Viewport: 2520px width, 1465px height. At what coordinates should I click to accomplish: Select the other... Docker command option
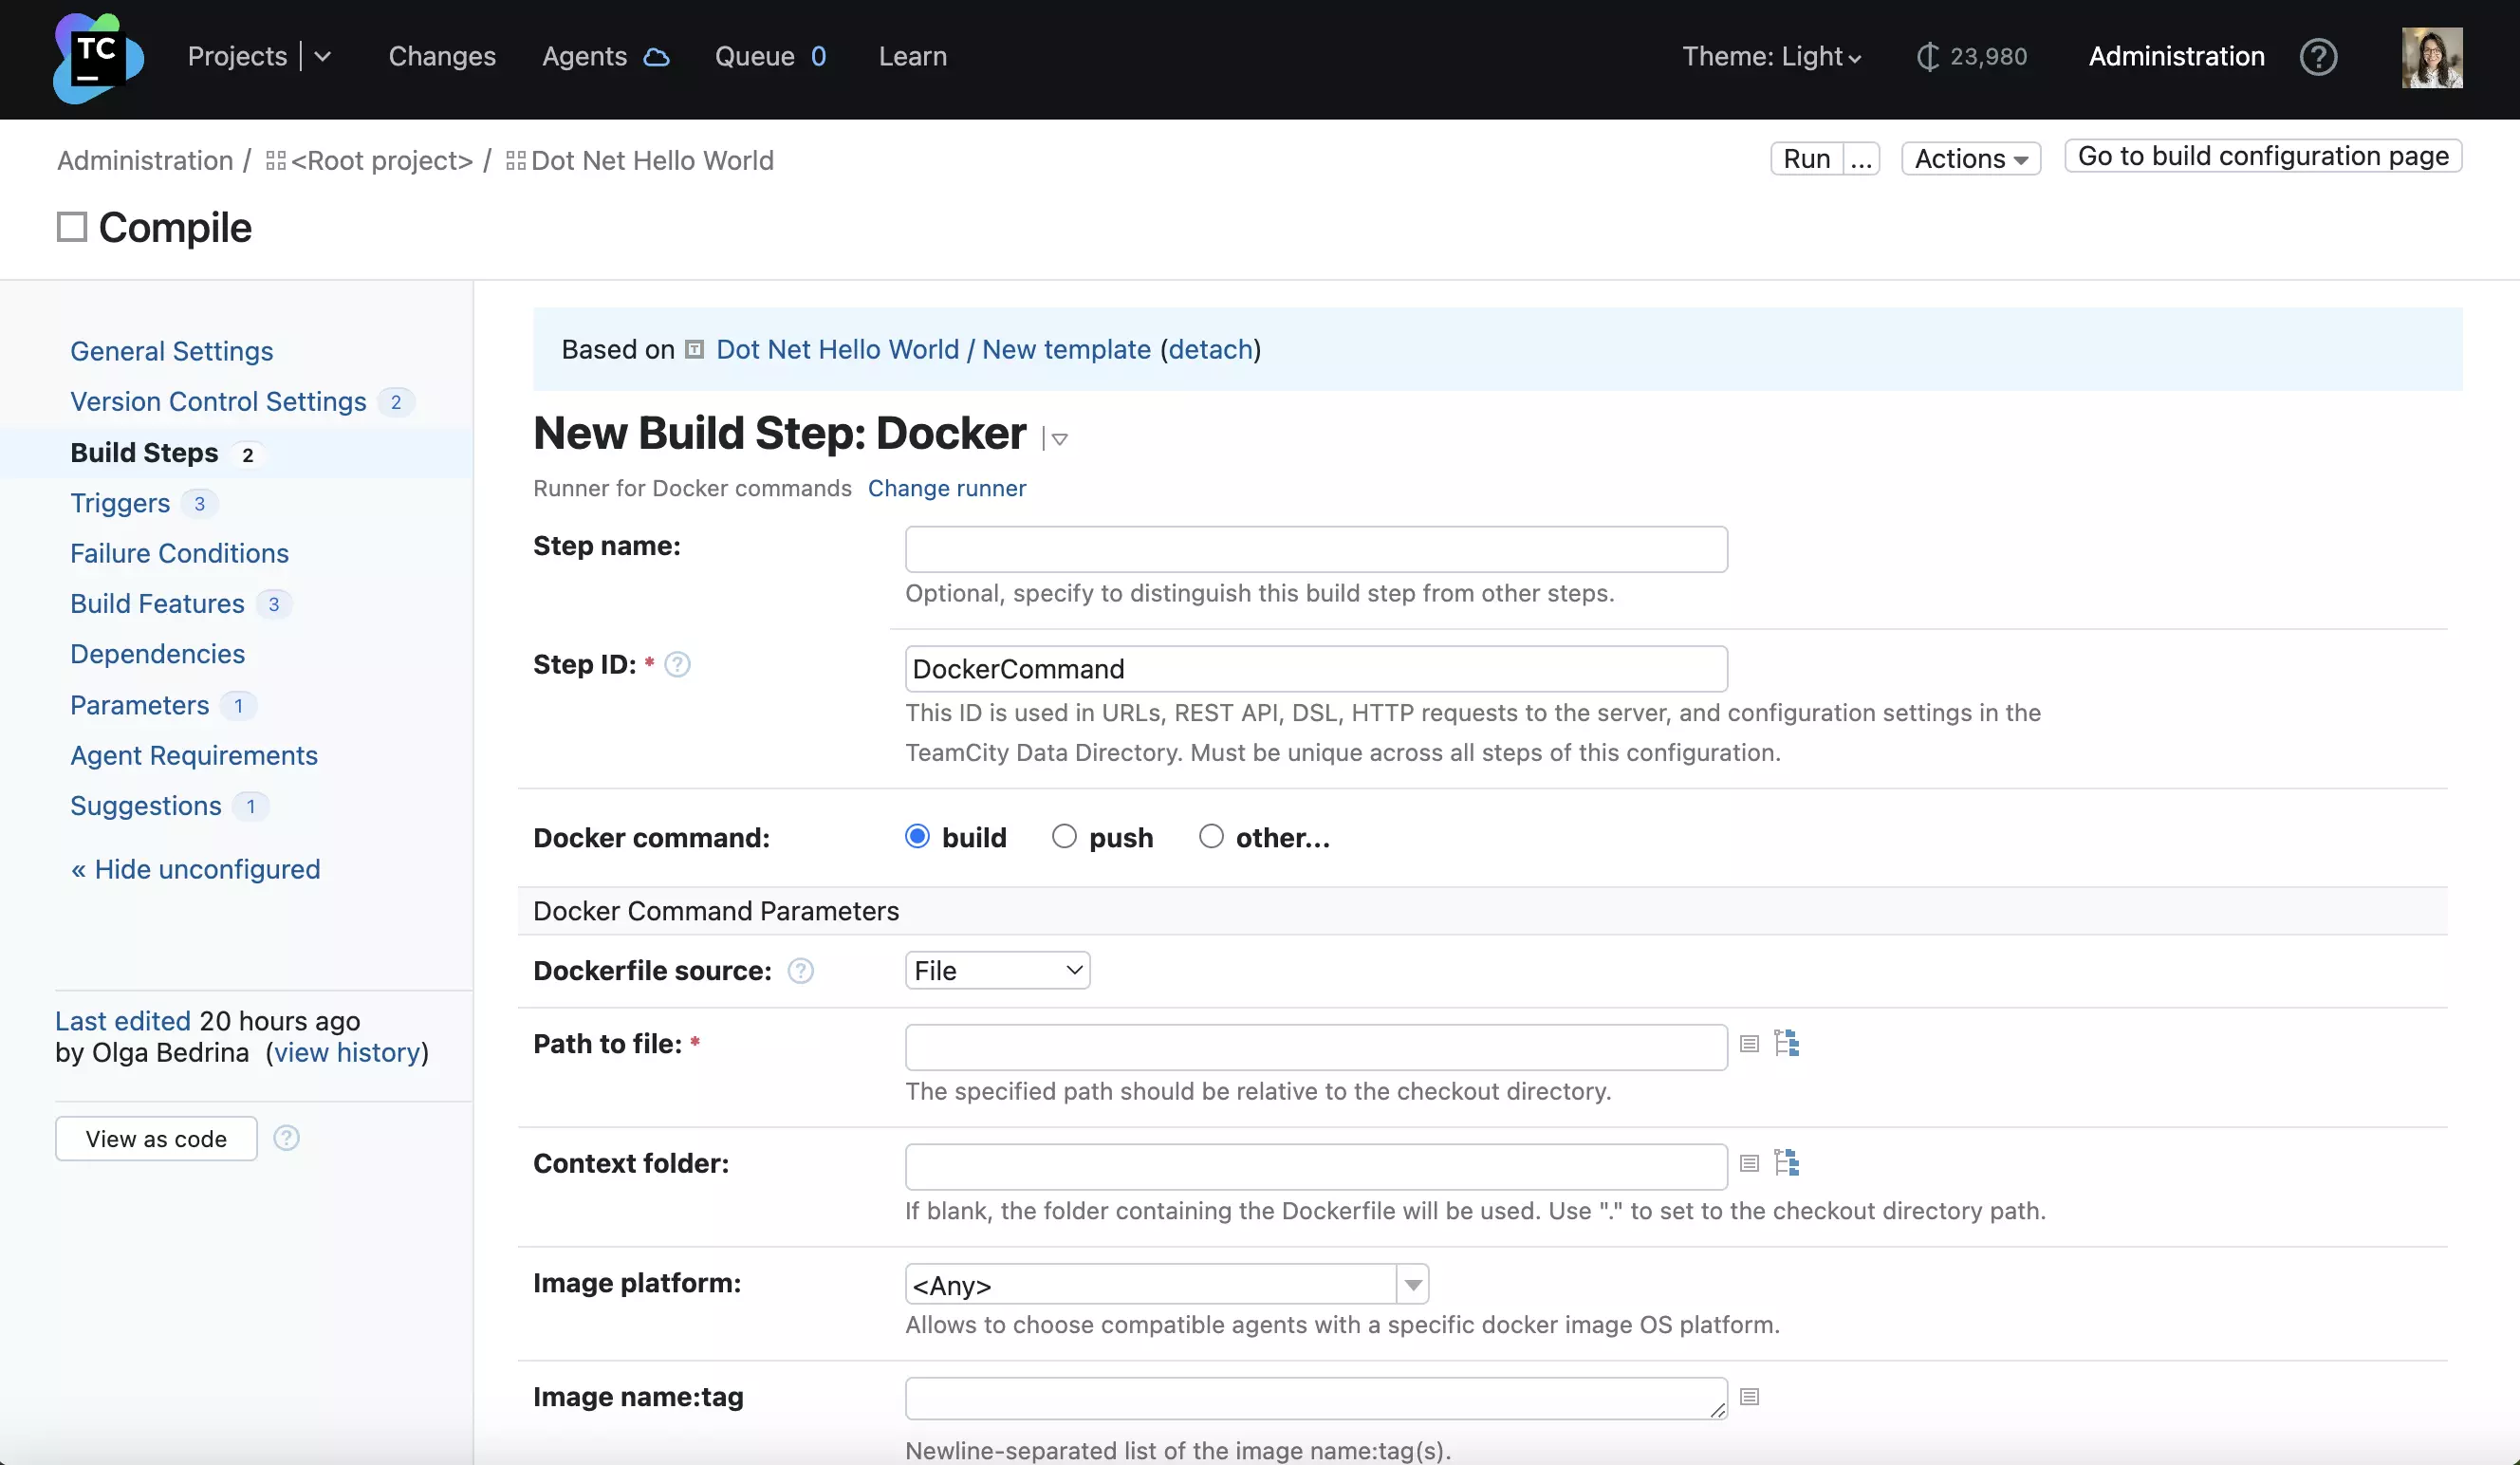pos(1211,836)
